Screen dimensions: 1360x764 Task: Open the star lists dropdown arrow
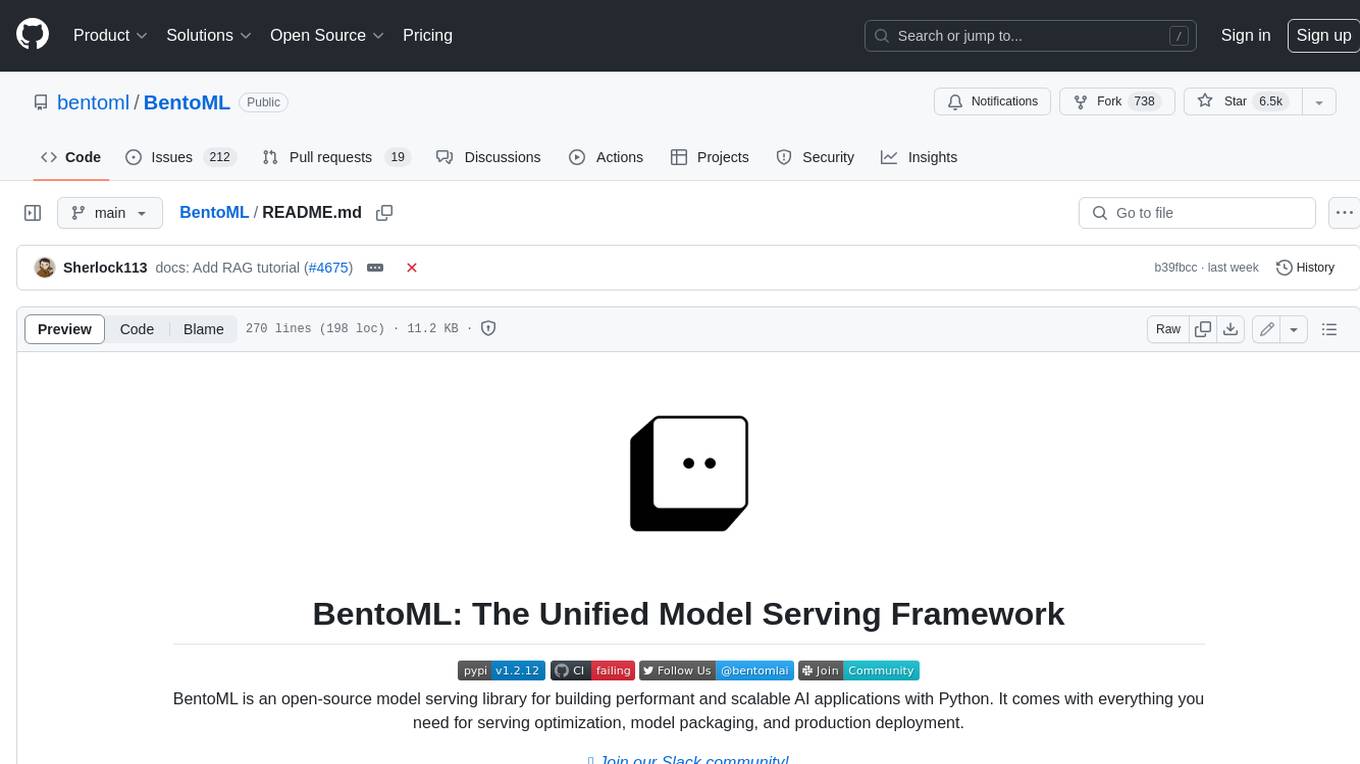point(1319,102)
